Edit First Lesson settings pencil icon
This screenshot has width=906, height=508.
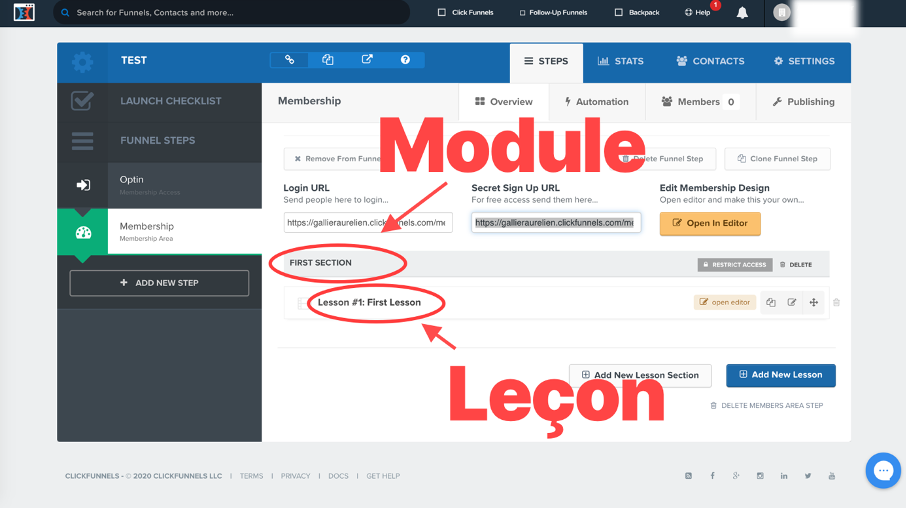coord(792,302)
